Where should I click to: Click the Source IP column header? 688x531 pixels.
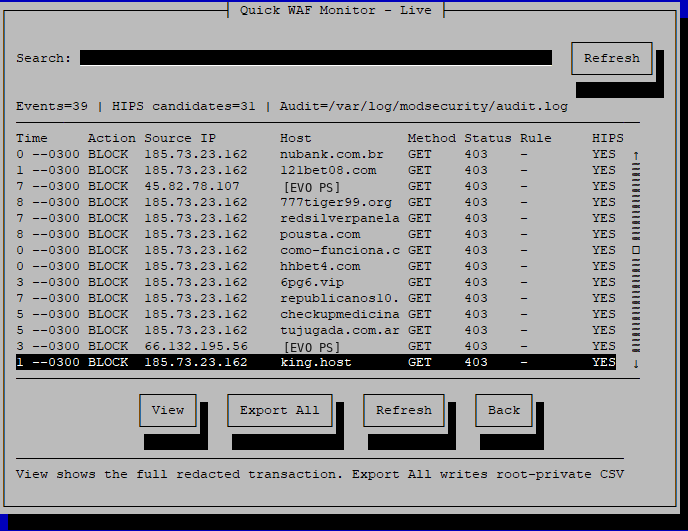point(180,138)
